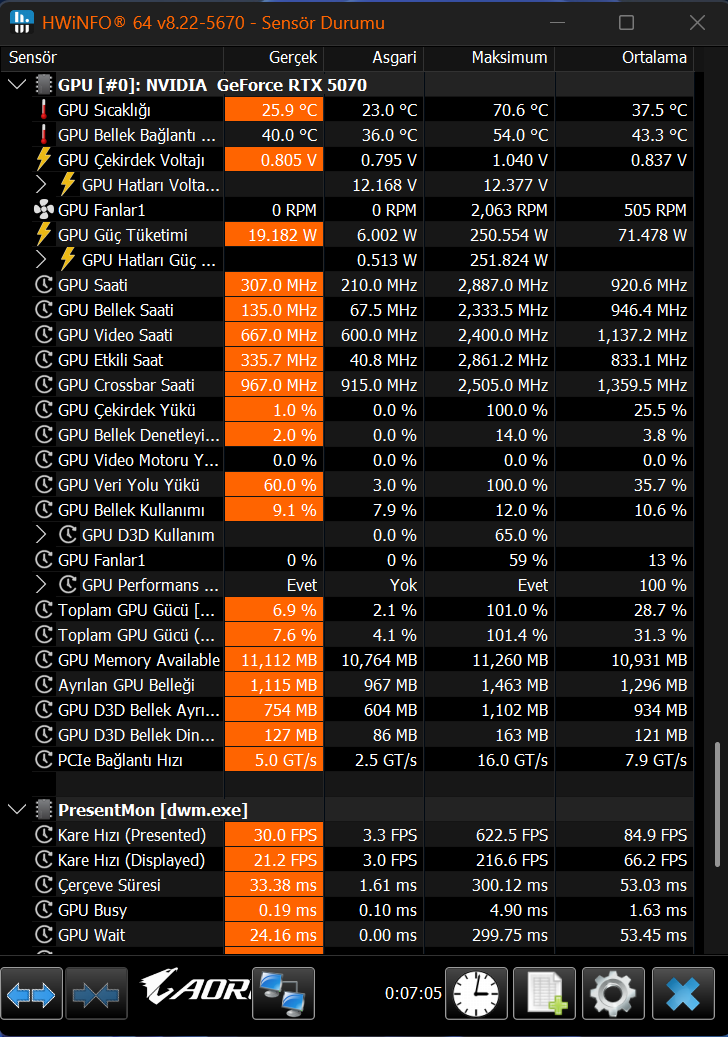Click the Ortalama column header
Screen dimensions: 728x1037
(x=624, y=58)
